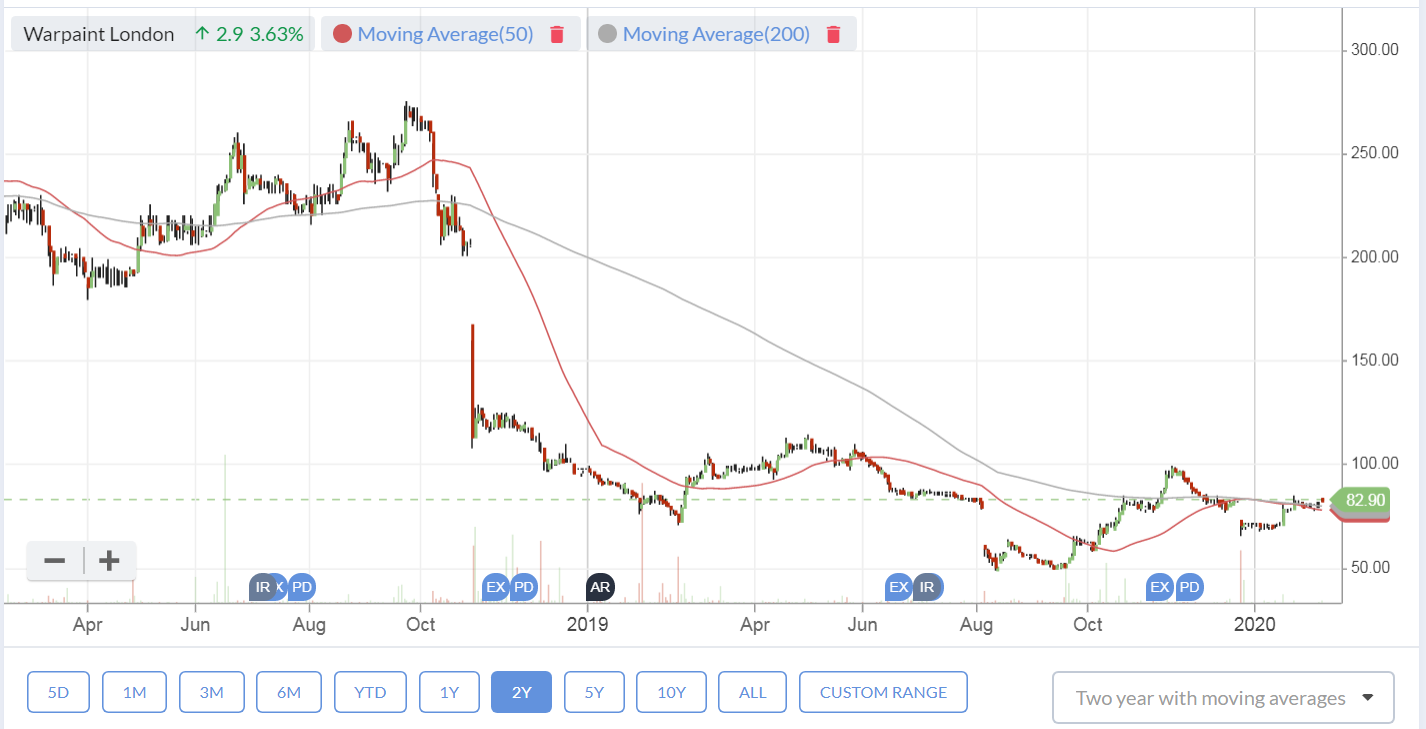Open the dark AR annual report marker at 2019
Screen dimensions: 1426x729
[x=600, y=587]
